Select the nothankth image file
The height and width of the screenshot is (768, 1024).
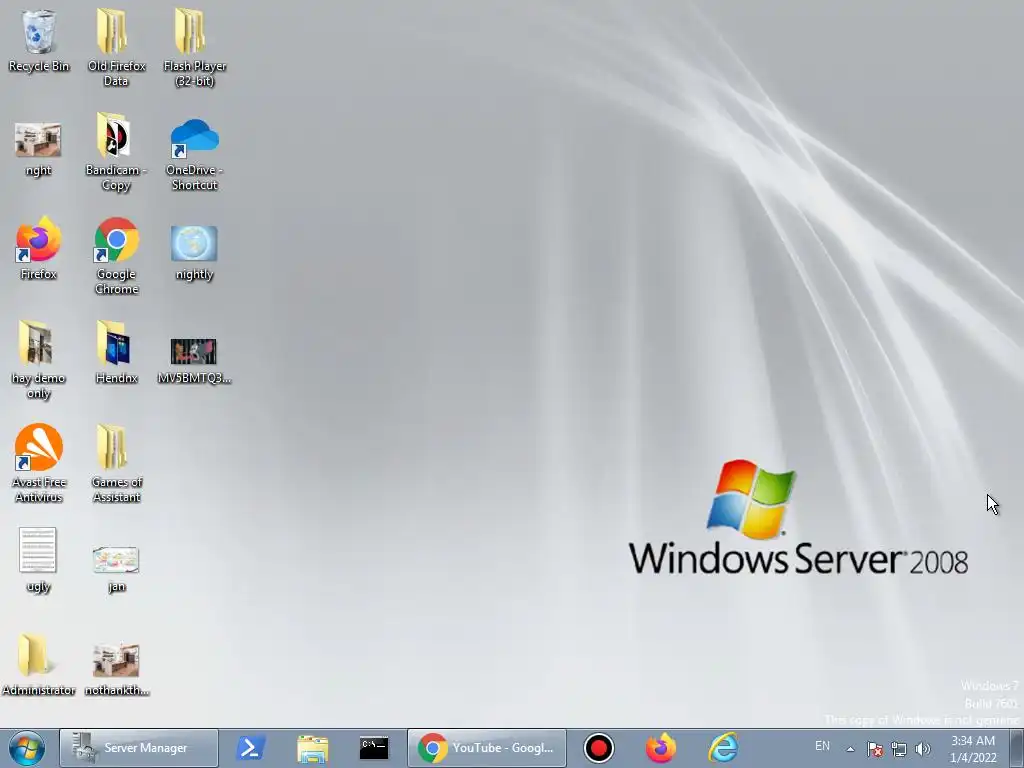tap(116, 669)
